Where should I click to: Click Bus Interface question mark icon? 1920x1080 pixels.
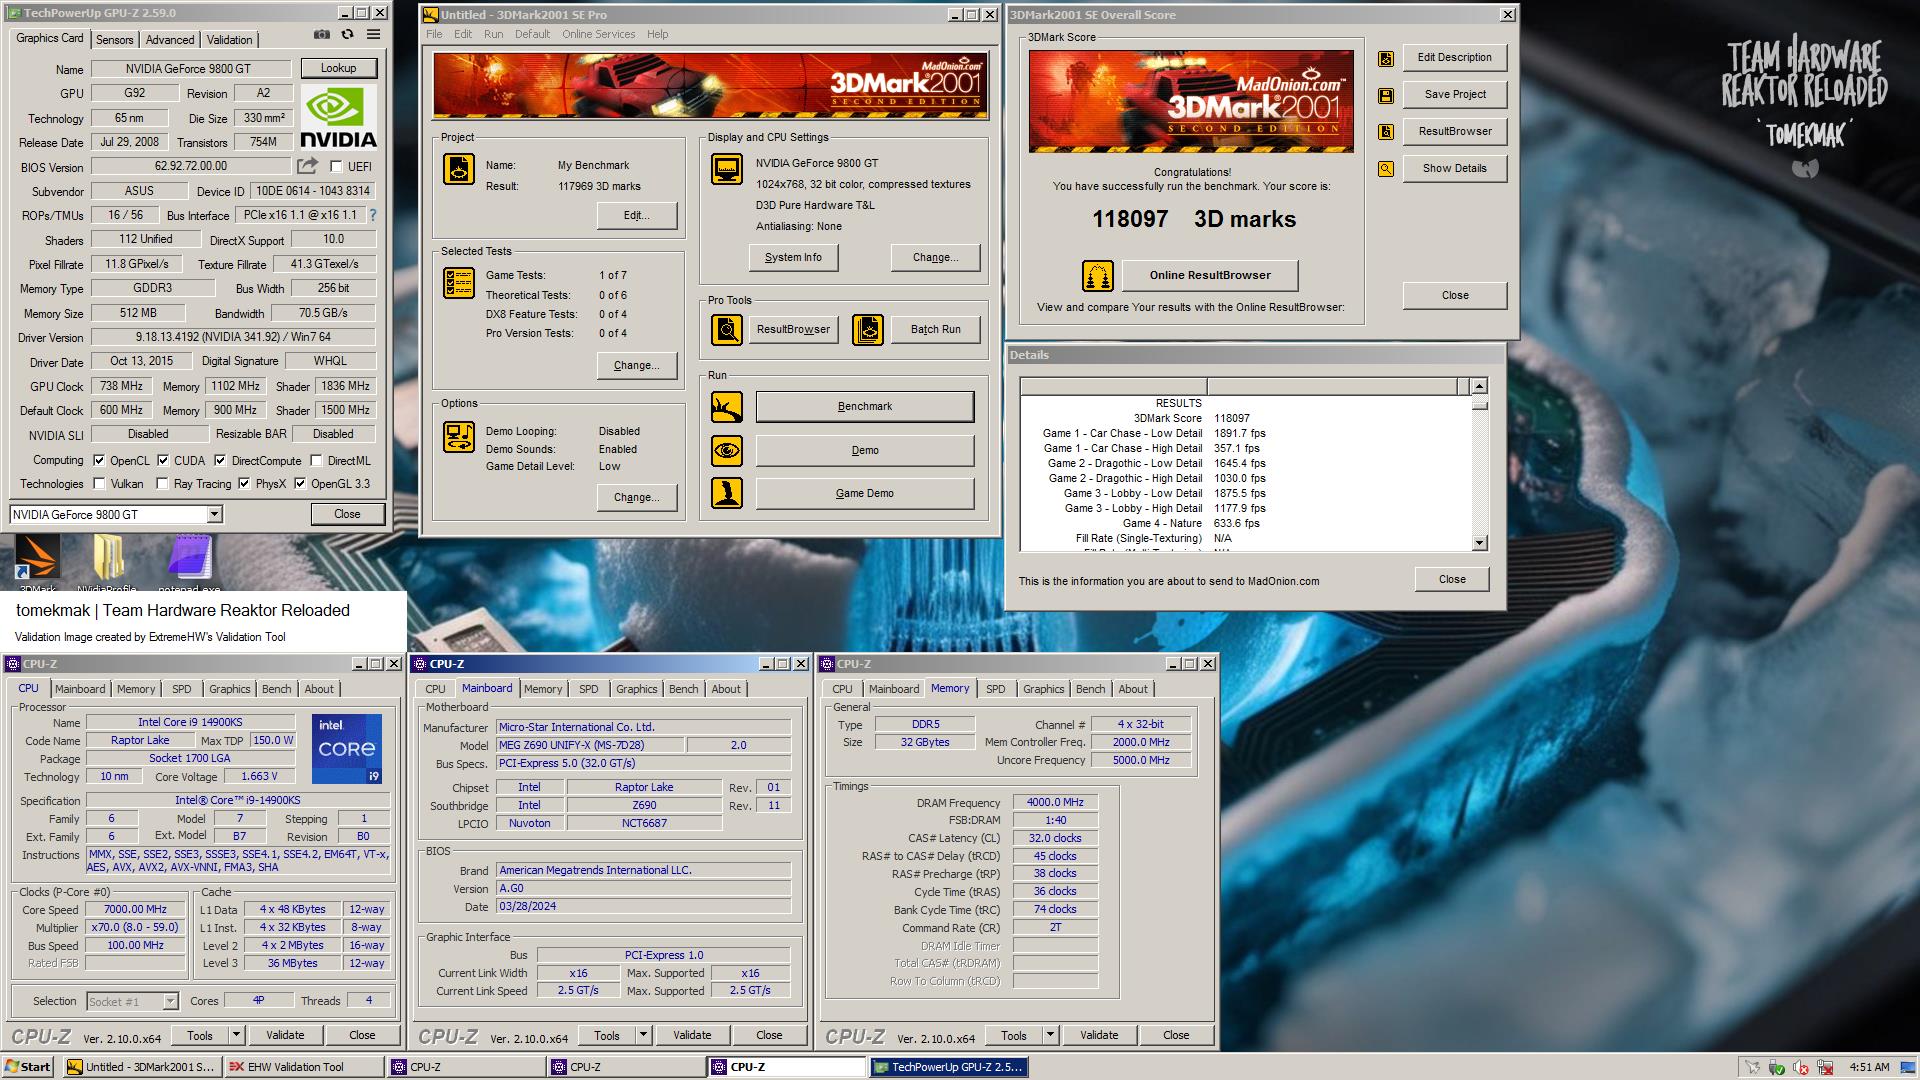[373, 215]
